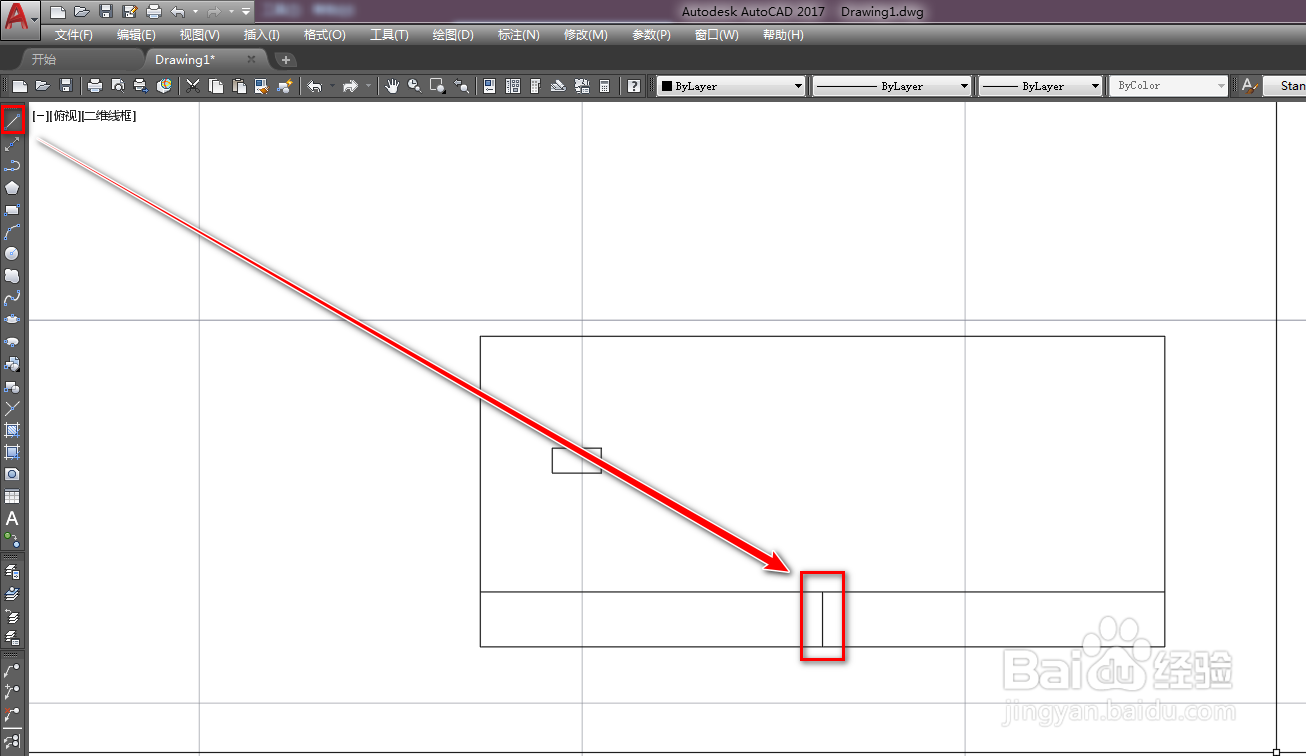Expand the redo history dropdown in standard toolbar
1306x756 pixels.
368,86
